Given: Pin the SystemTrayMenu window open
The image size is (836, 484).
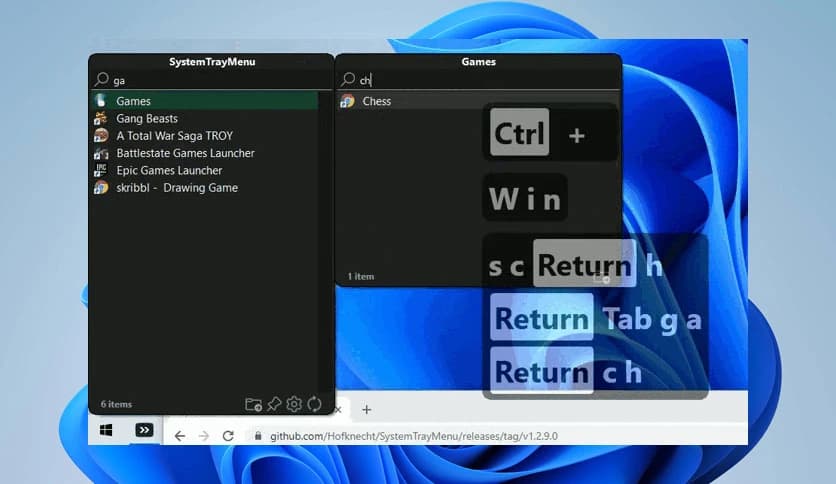Looking at the screenshot, I should pos(274,404).
